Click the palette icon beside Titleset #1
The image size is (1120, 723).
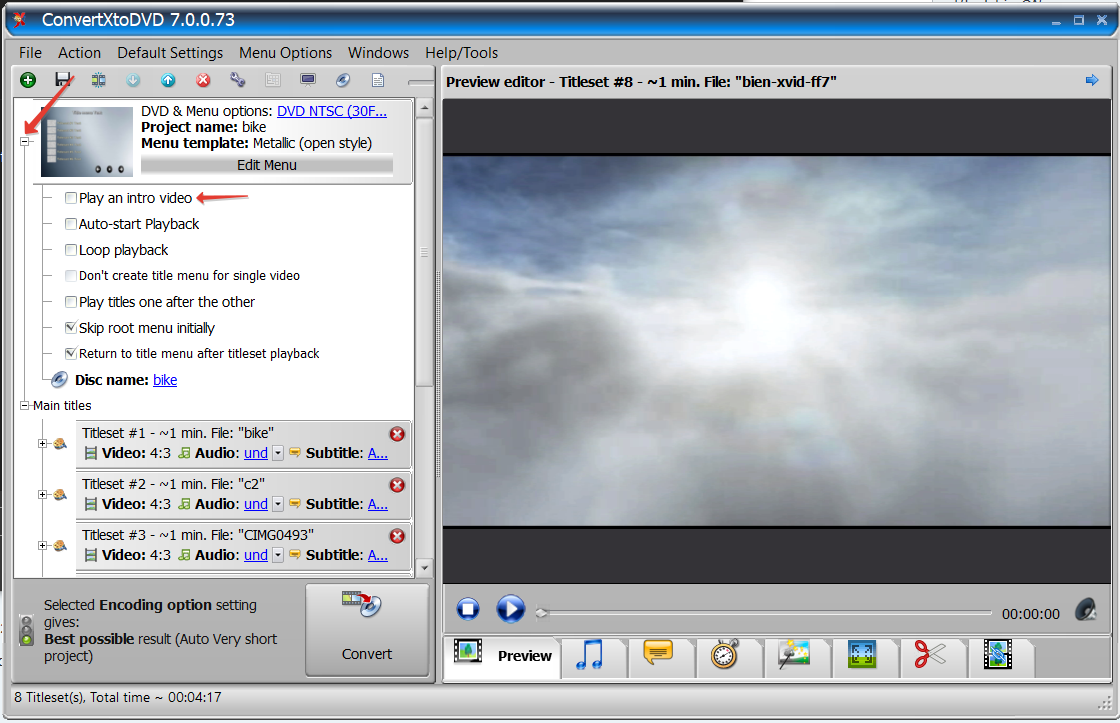pyautogui.click(x=60, y=444)
